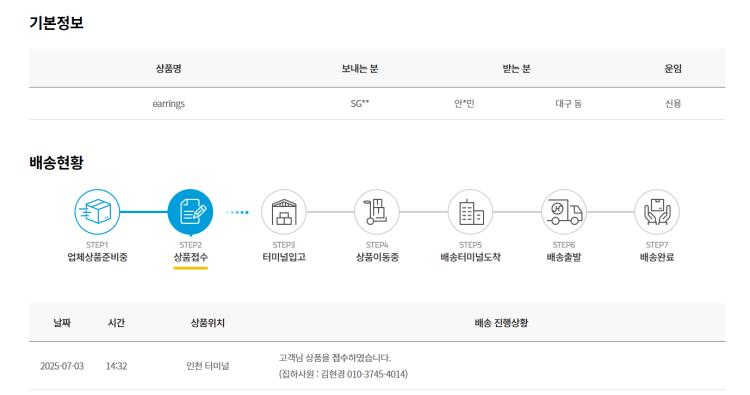Click the 배송 진행상황 column header
Screen dimensions: 750x395
[x=501, y=323]
